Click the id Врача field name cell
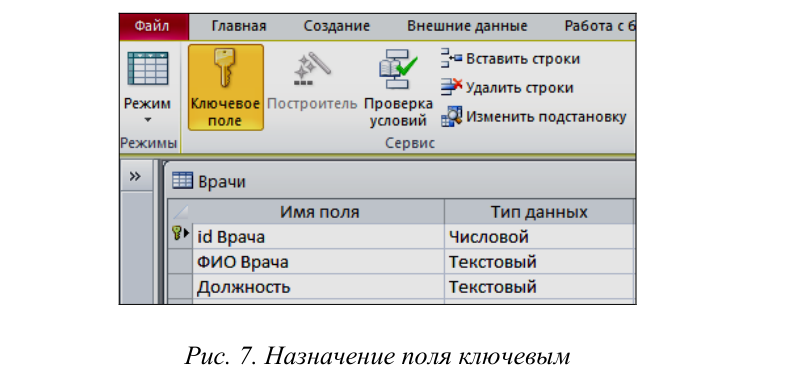 [x=319, y=237]
